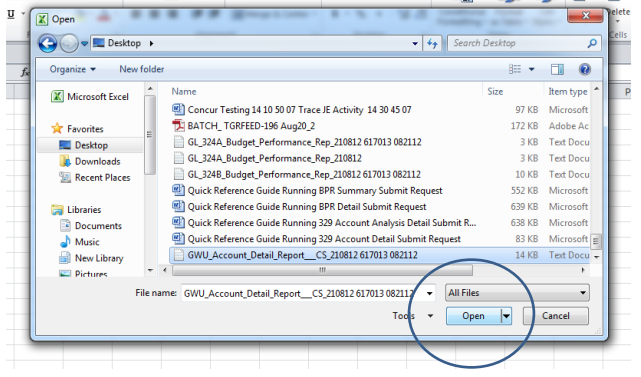Click the Forward navigation arrow

pyautogui.click(x=69, y=43)
